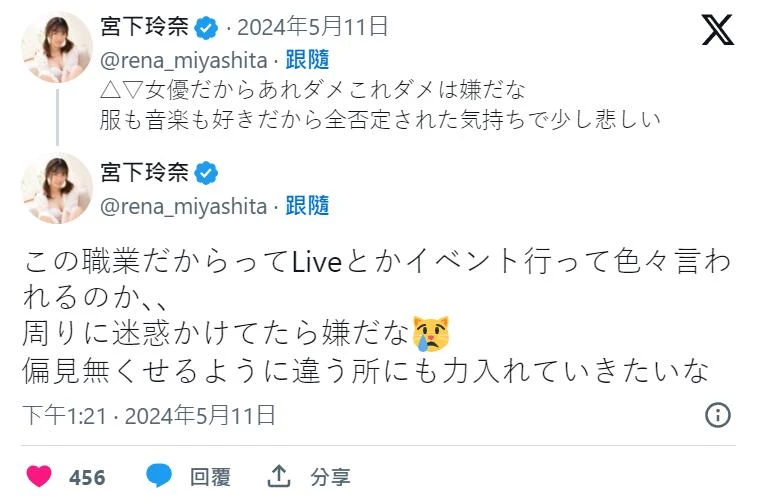
Task: Click the share upload arrow icon
Action: pyautogui.click(x=279, y=476)
